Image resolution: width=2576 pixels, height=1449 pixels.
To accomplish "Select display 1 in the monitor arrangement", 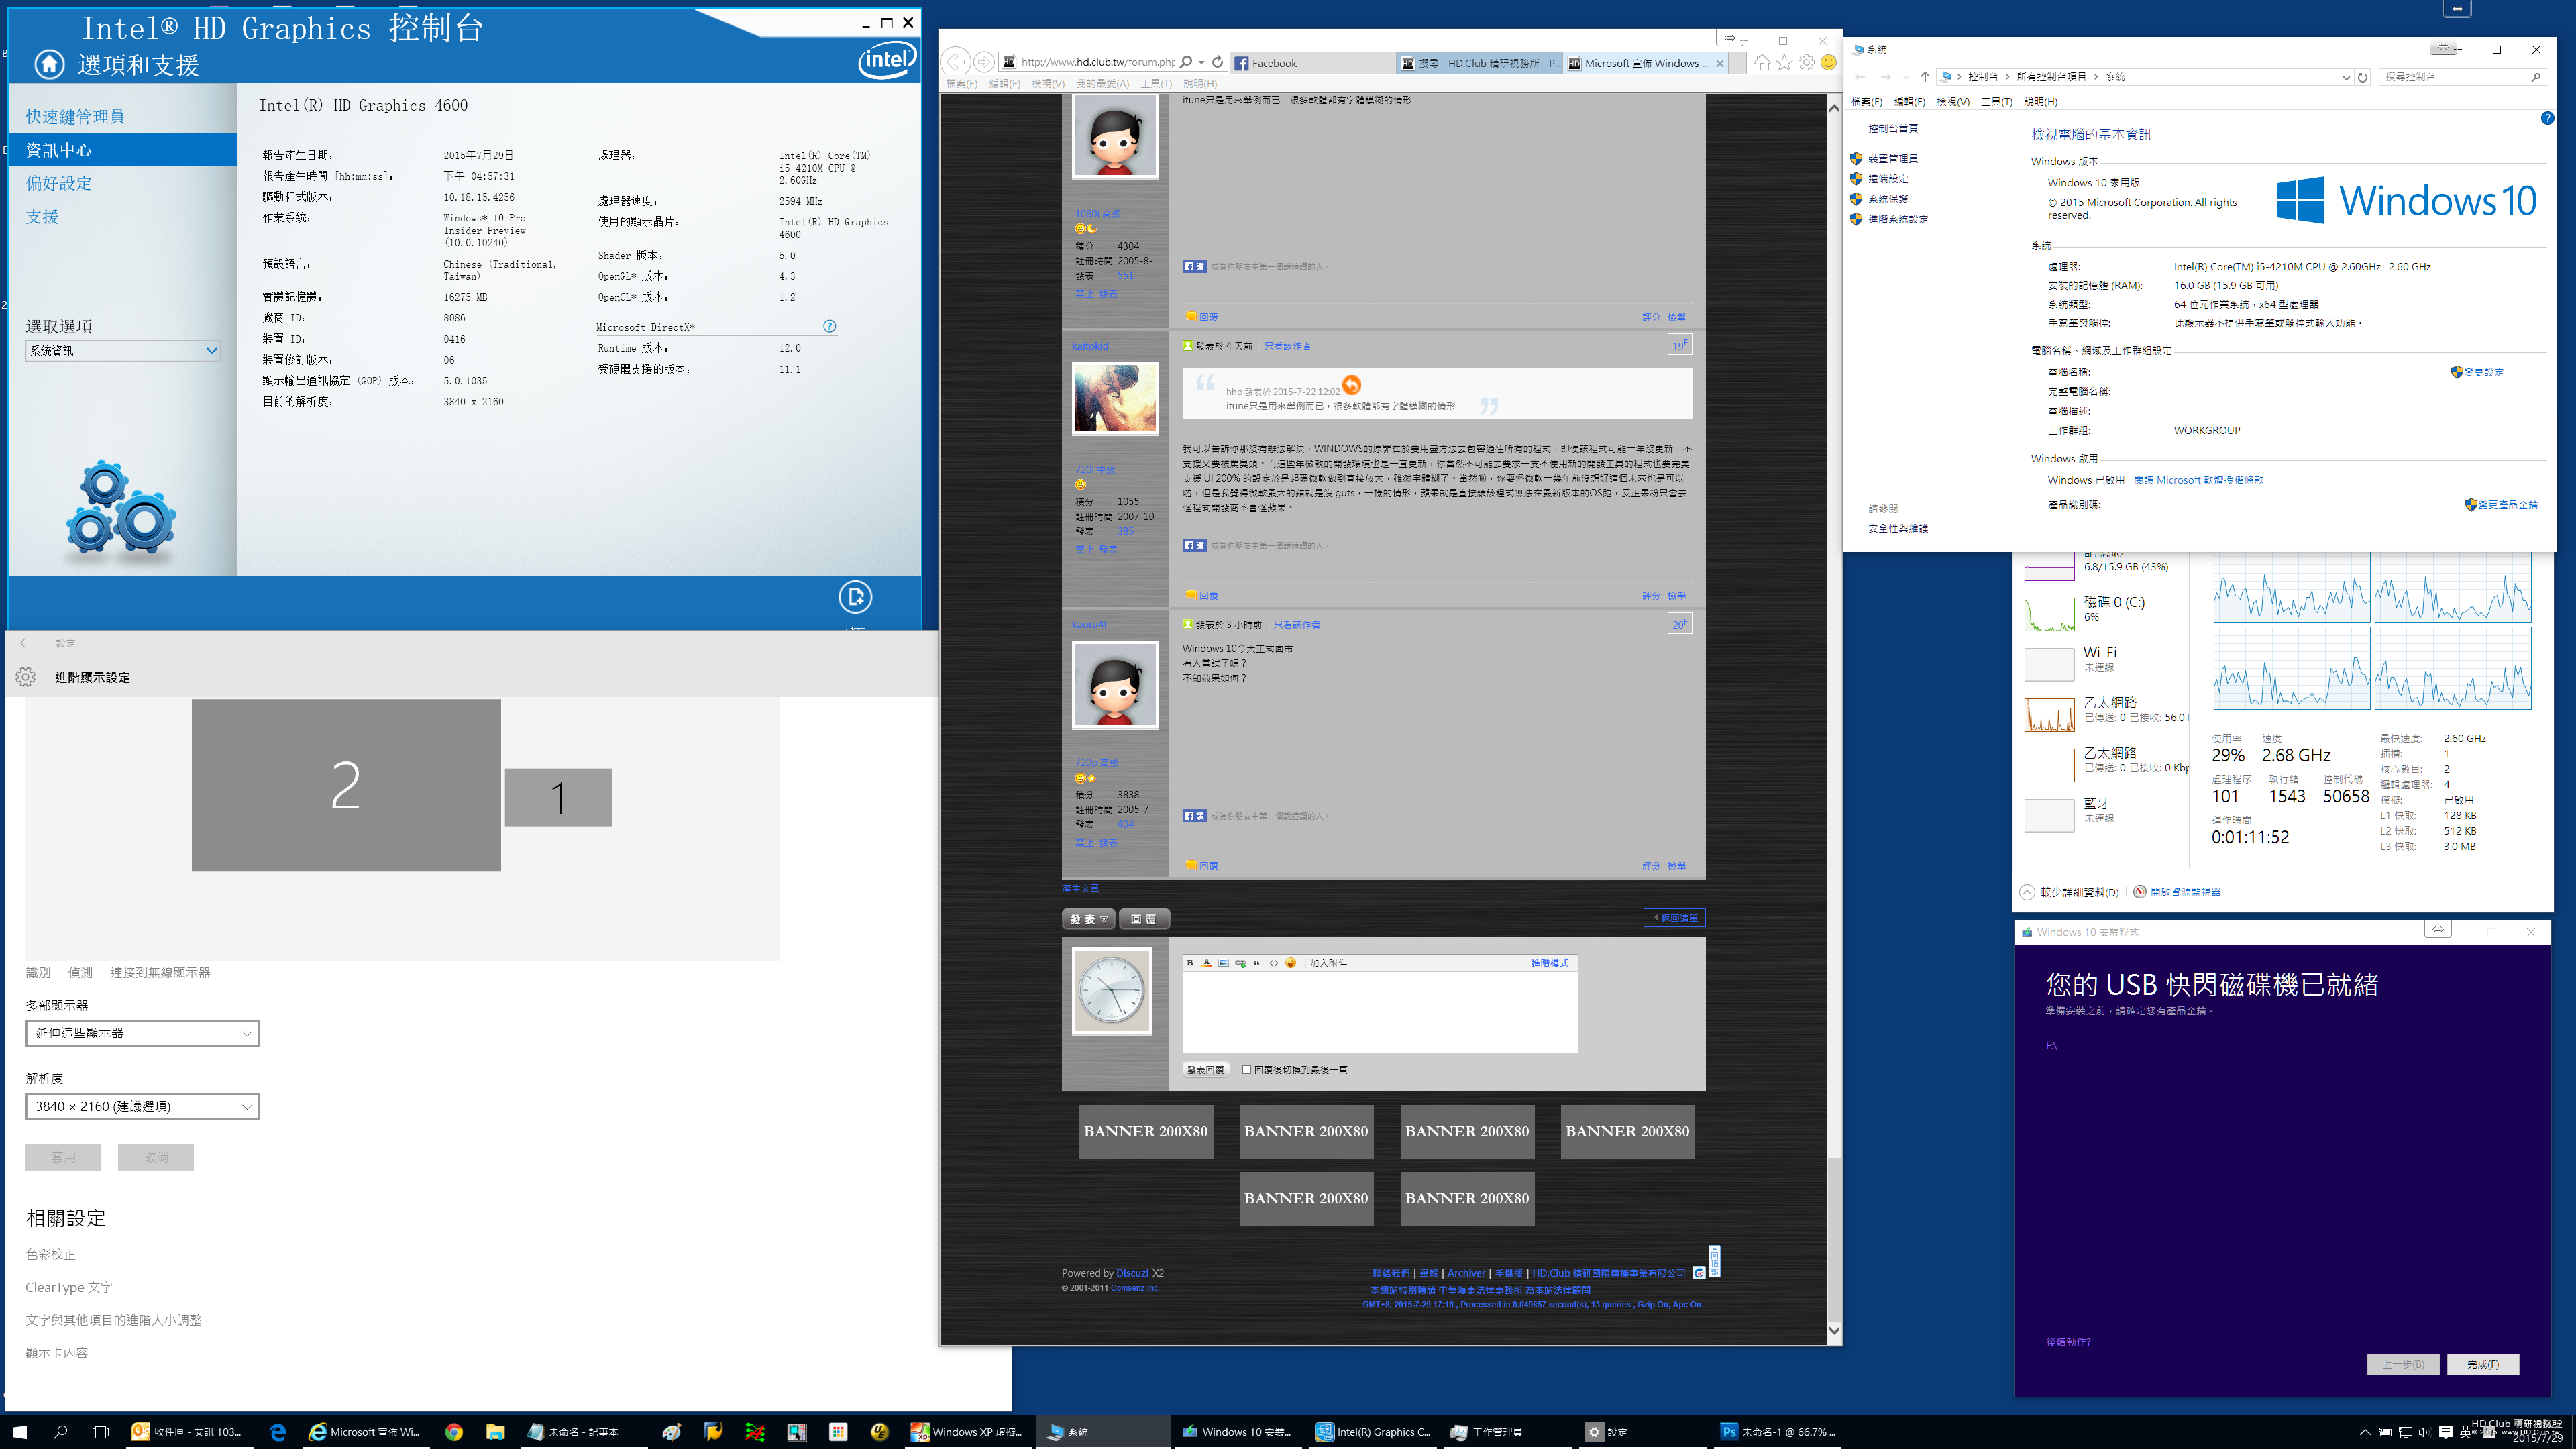I will pyautogui.click(x=558, y=798).
